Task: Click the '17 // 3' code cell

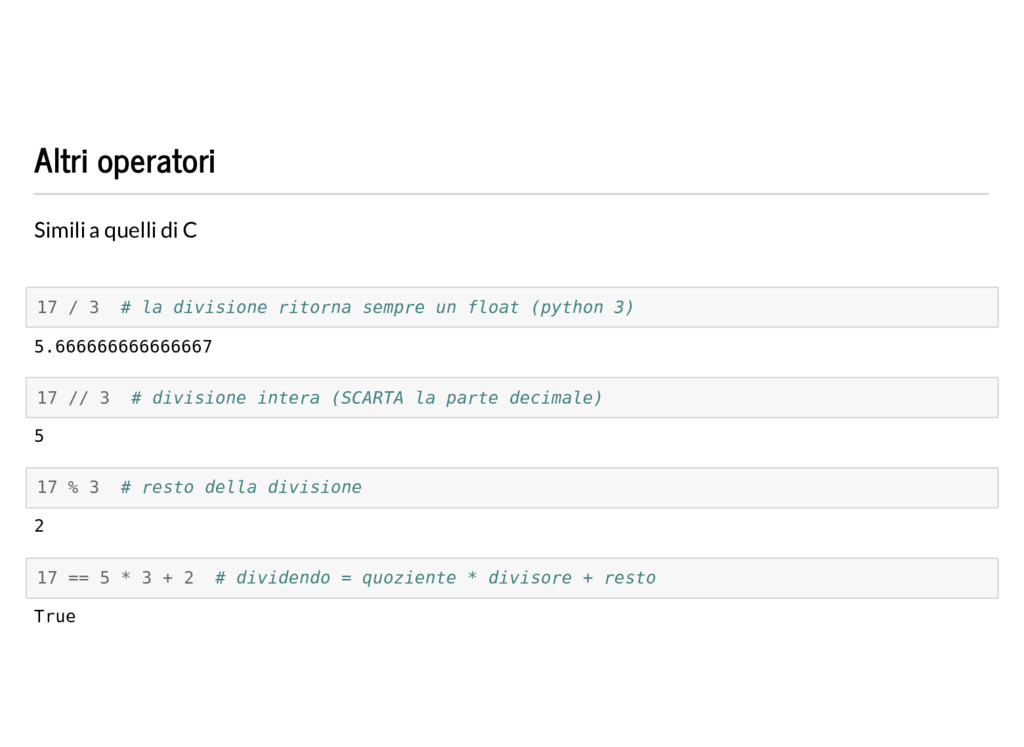Action: tap(512, 398)
